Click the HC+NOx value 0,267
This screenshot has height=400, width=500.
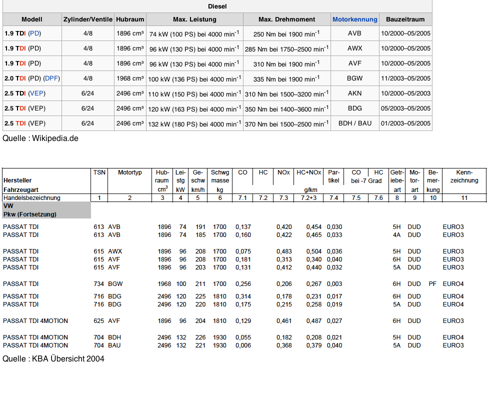(x=314, y=284)
